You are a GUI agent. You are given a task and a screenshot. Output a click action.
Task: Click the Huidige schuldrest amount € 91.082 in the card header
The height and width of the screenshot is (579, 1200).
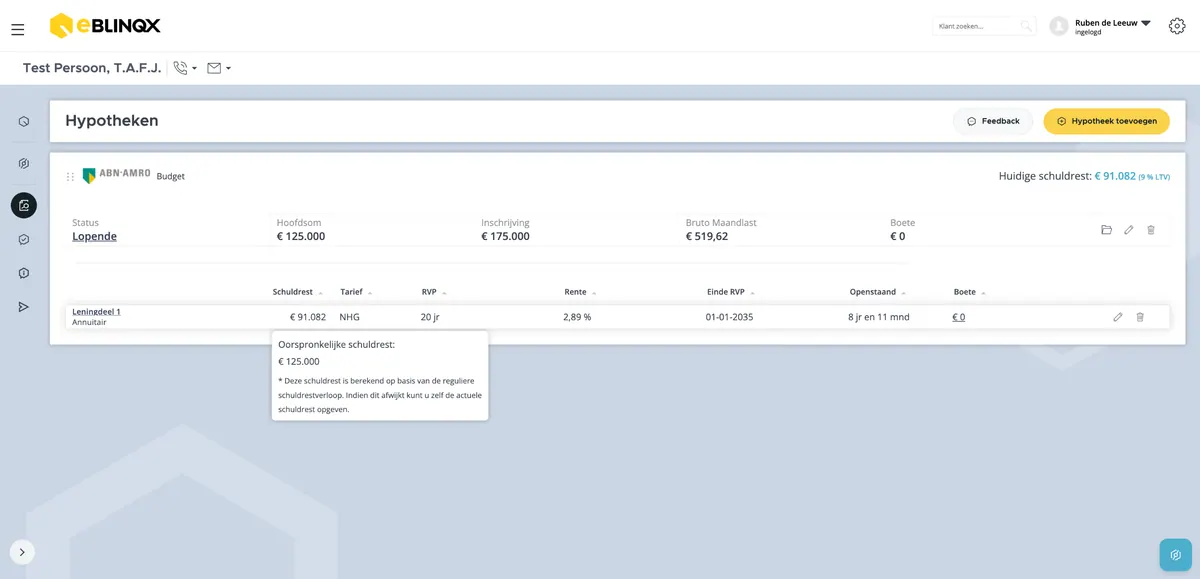(x=1115, y=176)
